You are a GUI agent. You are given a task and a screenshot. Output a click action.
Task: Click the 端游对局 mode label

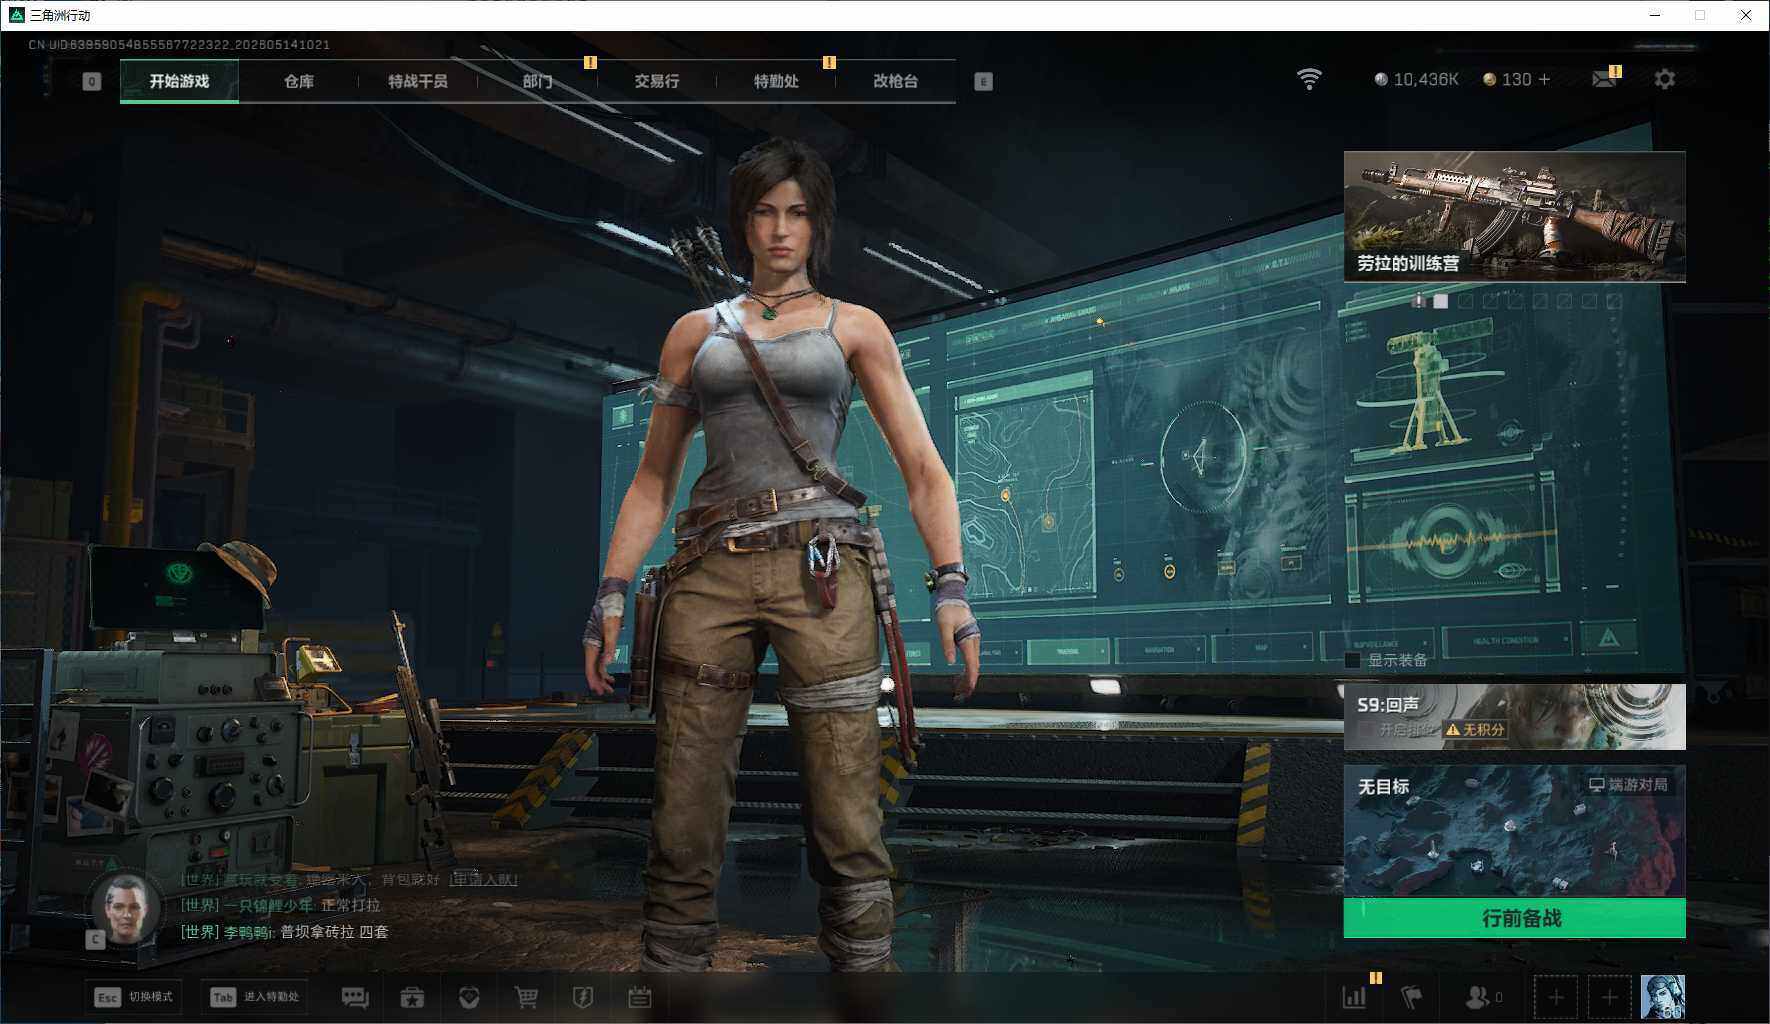pyautogui.click(x=1628, y=785)
